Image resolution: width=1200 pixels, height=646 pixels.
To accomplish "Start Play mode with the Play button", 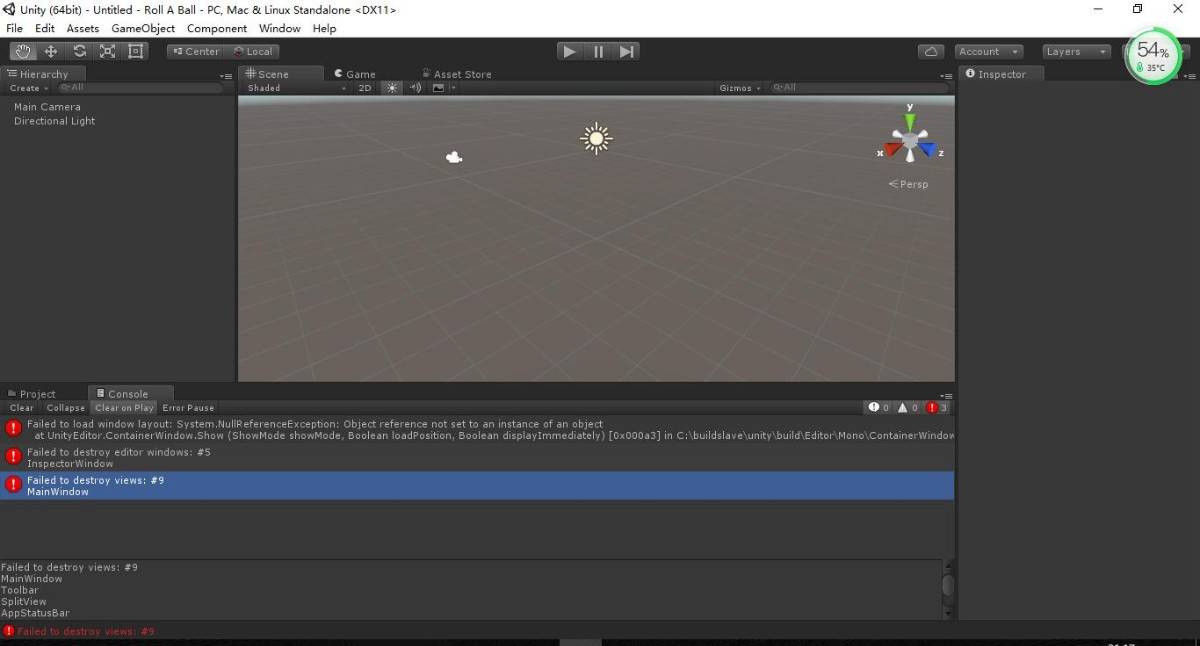I will (x=570, y=51).
